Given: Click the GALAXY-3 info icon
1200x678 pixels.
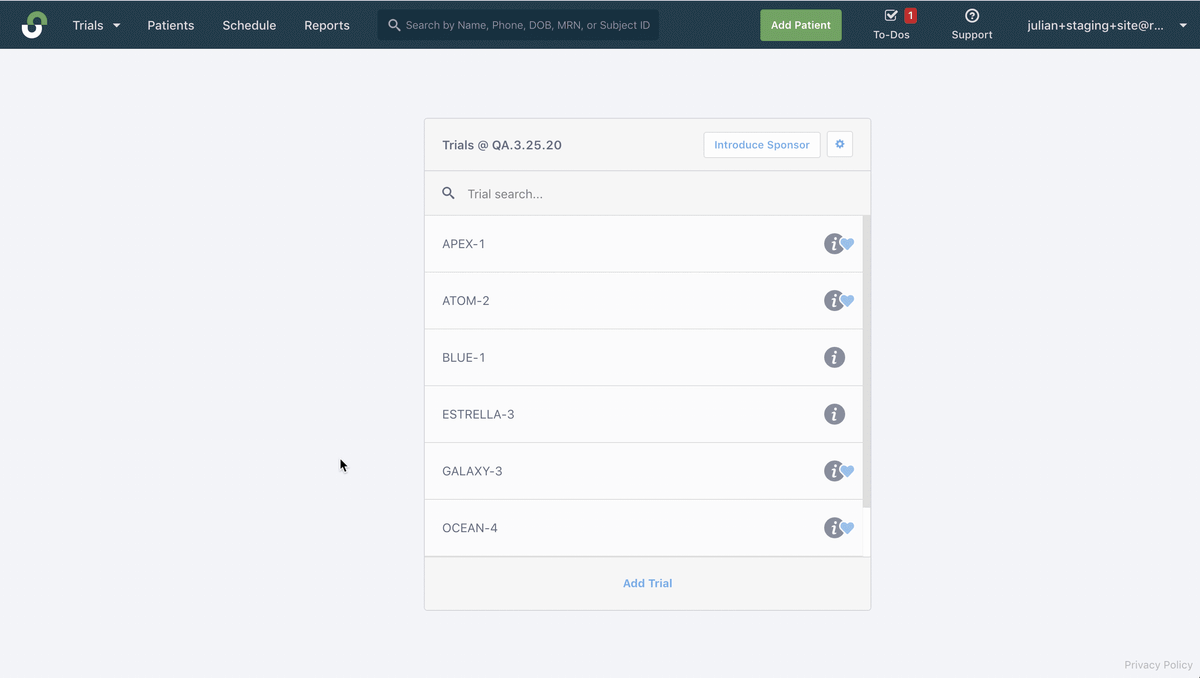Looking at the screenshot, I should point(834,470).
